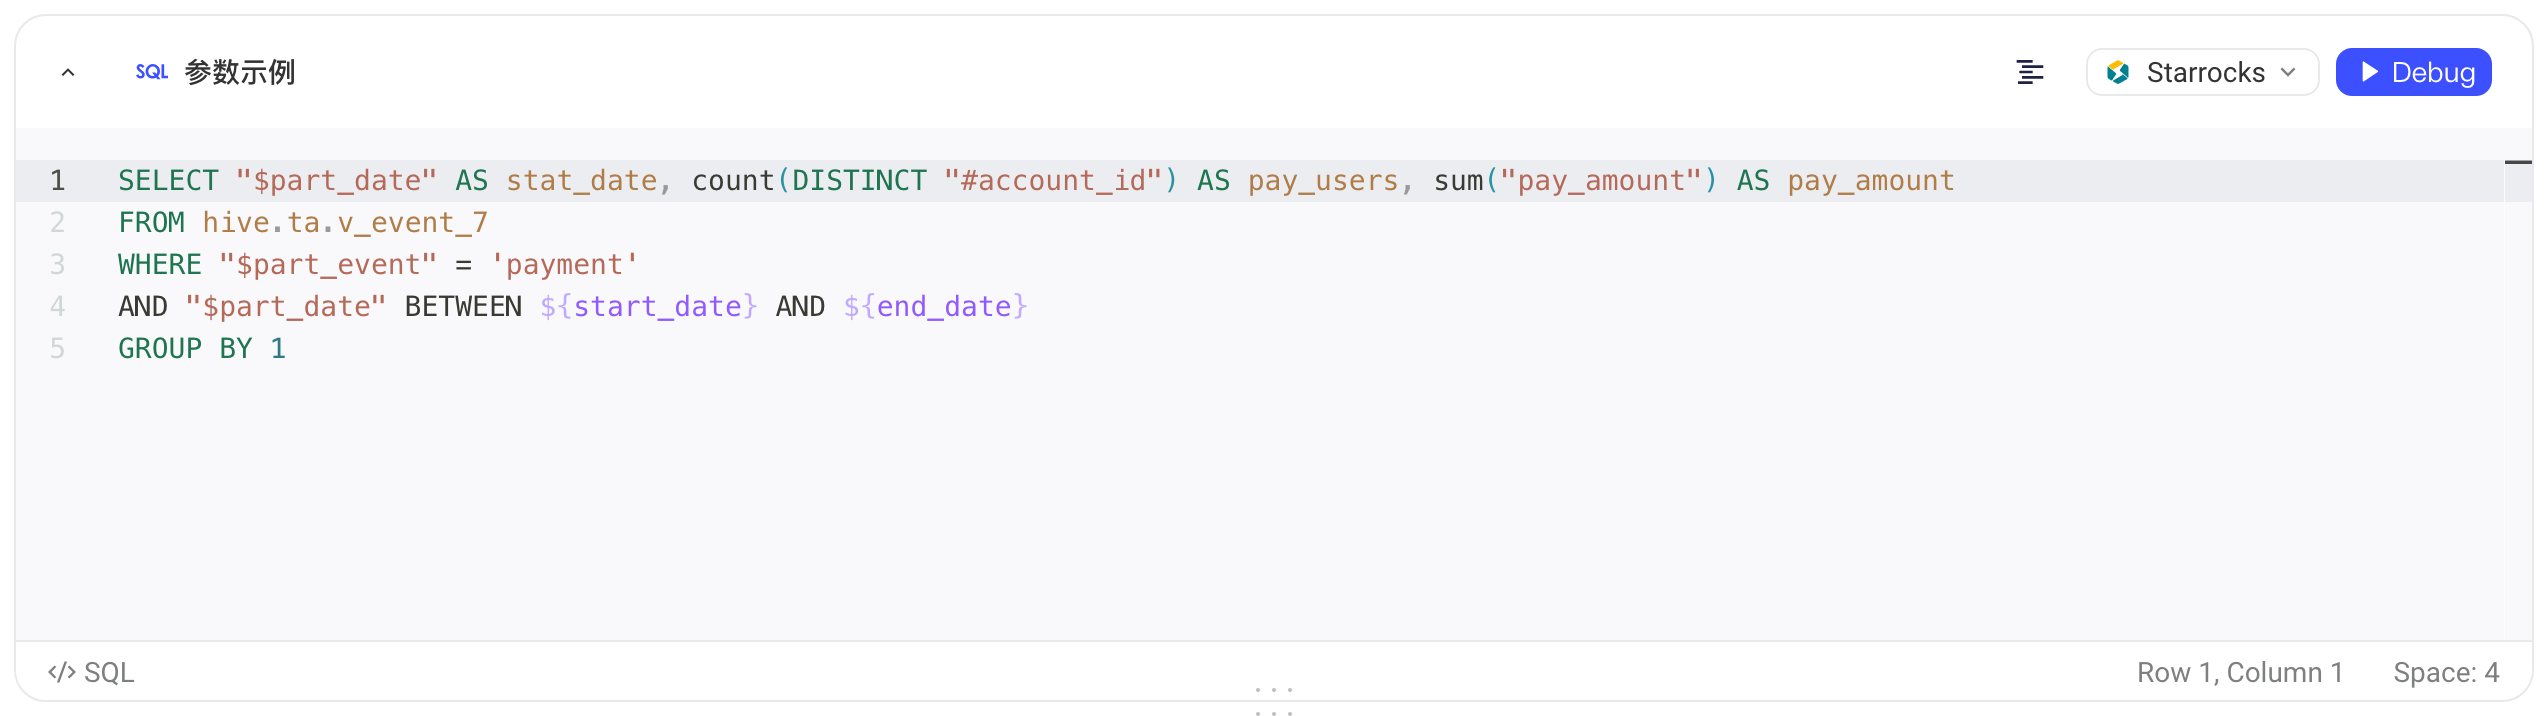
Task: Click line number 3 in the gutter
Action: tap(57, 264)
